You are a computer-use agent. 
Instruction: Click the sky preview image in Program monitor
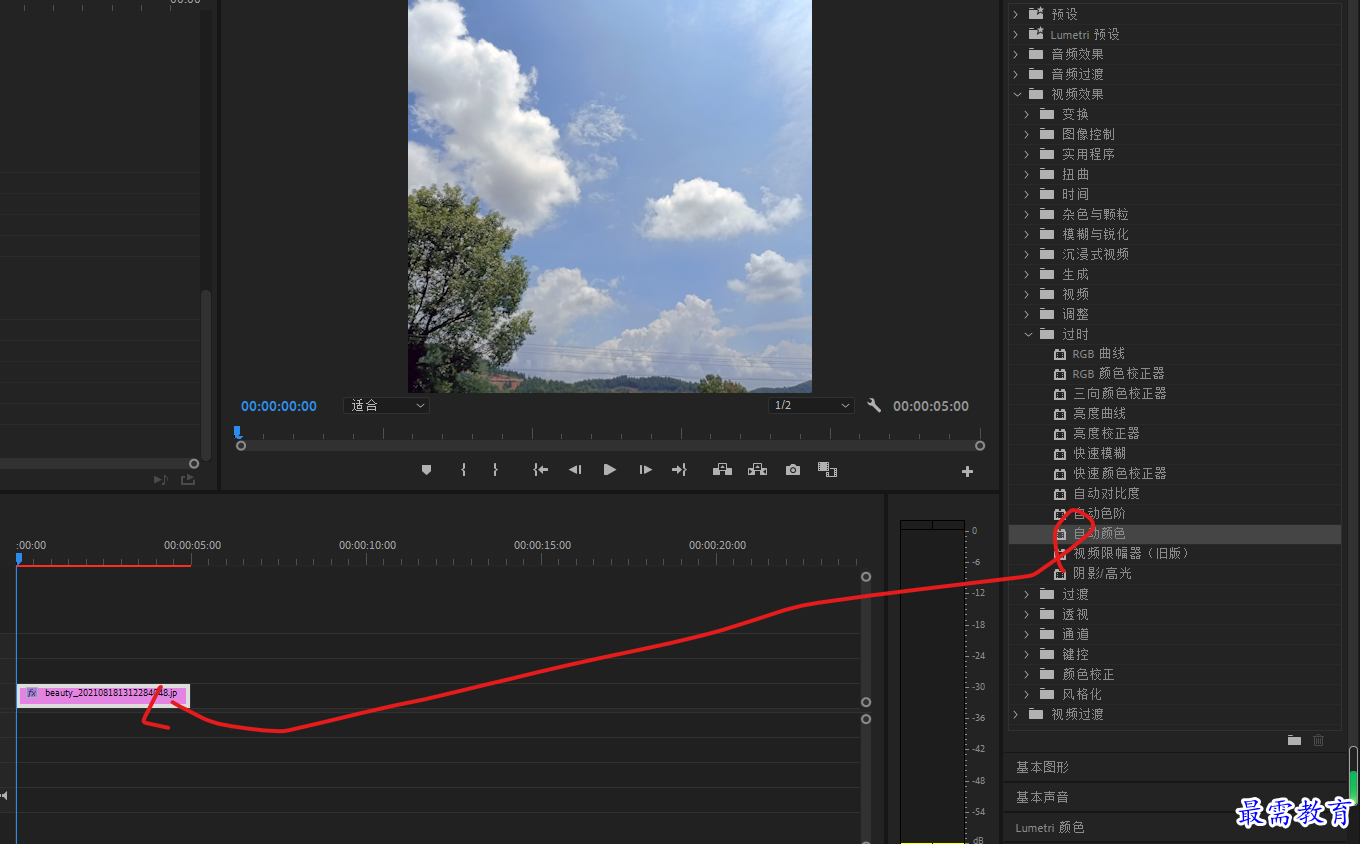point(610,196)
